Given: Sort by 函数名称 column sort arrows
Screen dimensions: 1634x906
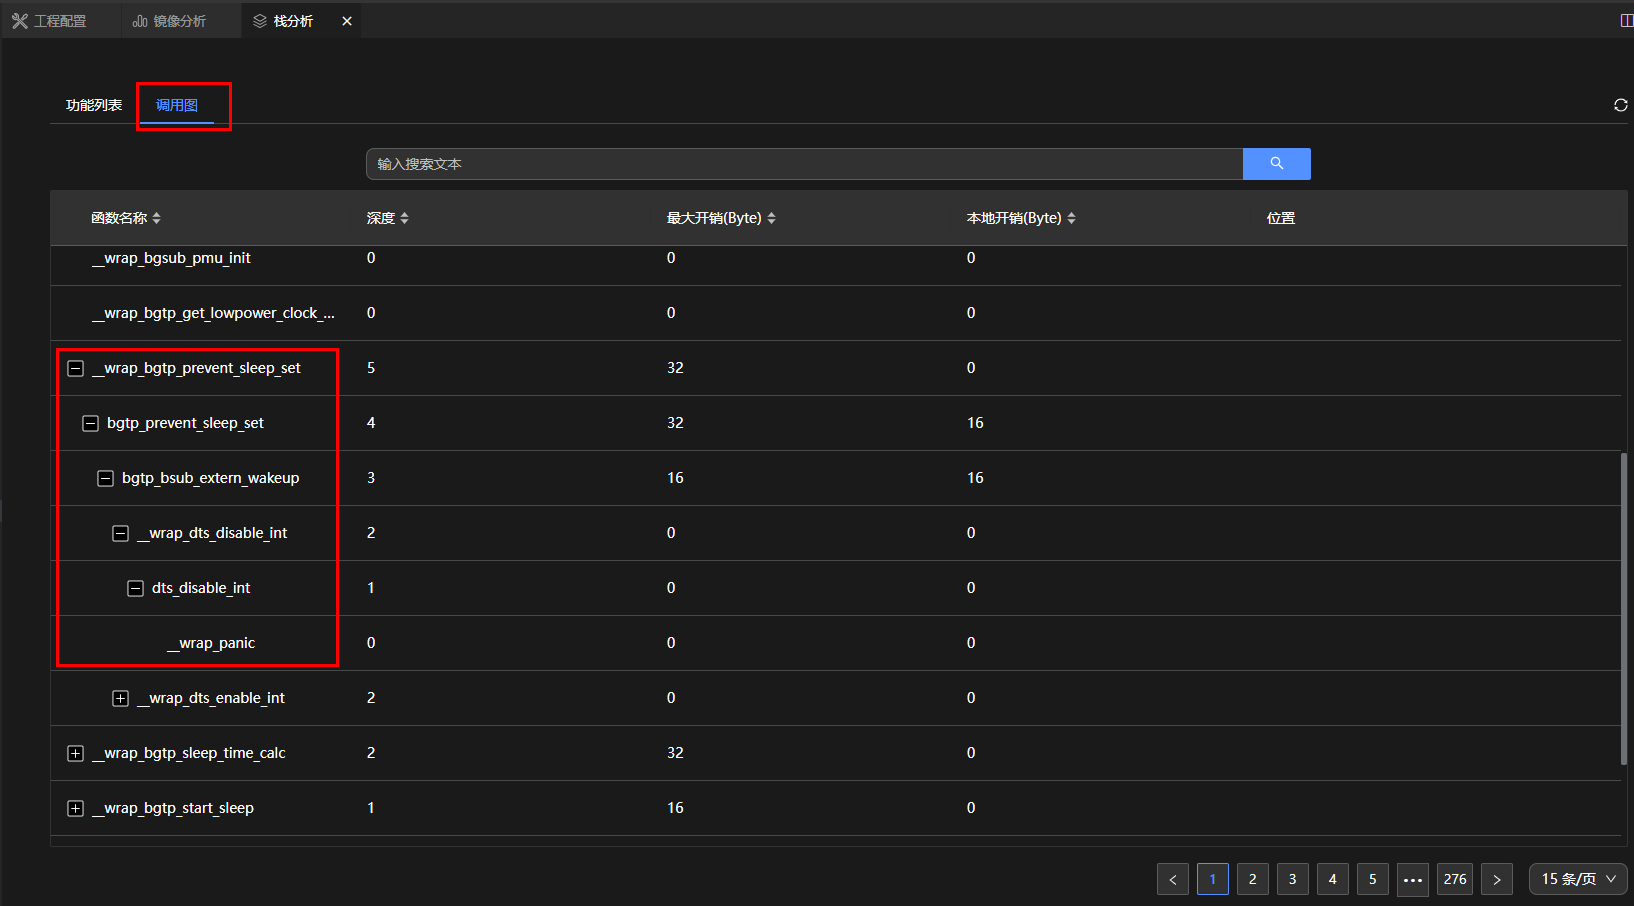Looking at the screenshot, I should pos(157,218).
